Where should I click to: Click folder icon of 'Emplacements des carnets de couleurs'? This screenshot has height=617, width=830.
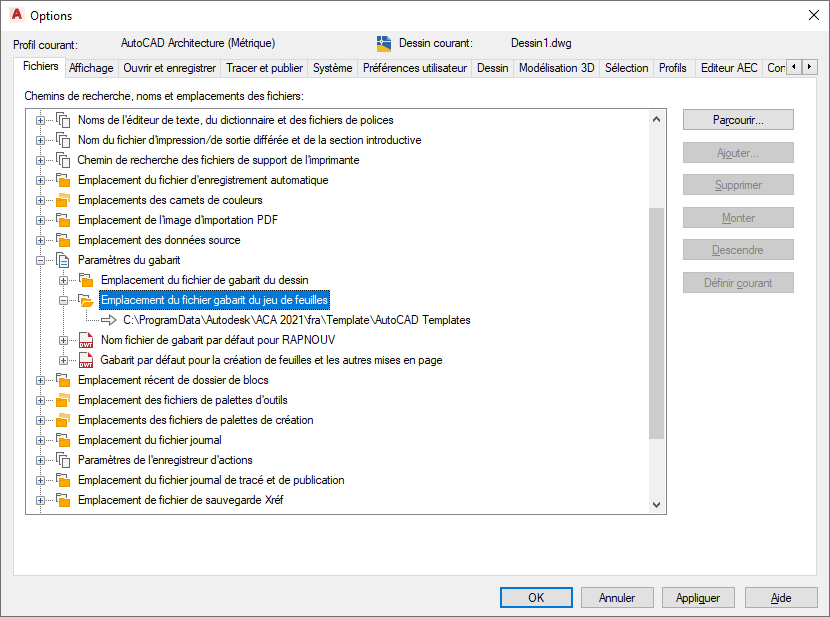coord(63,201)
